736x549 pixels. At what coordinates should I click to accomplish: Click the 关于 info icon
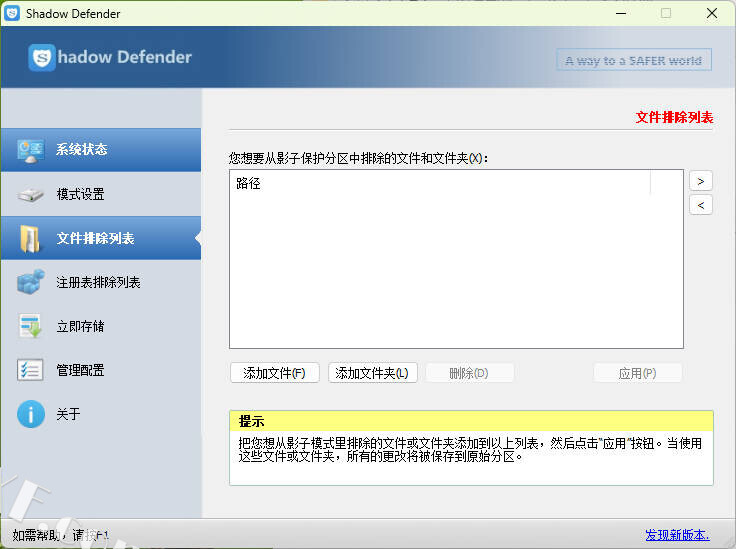[31, 414]
